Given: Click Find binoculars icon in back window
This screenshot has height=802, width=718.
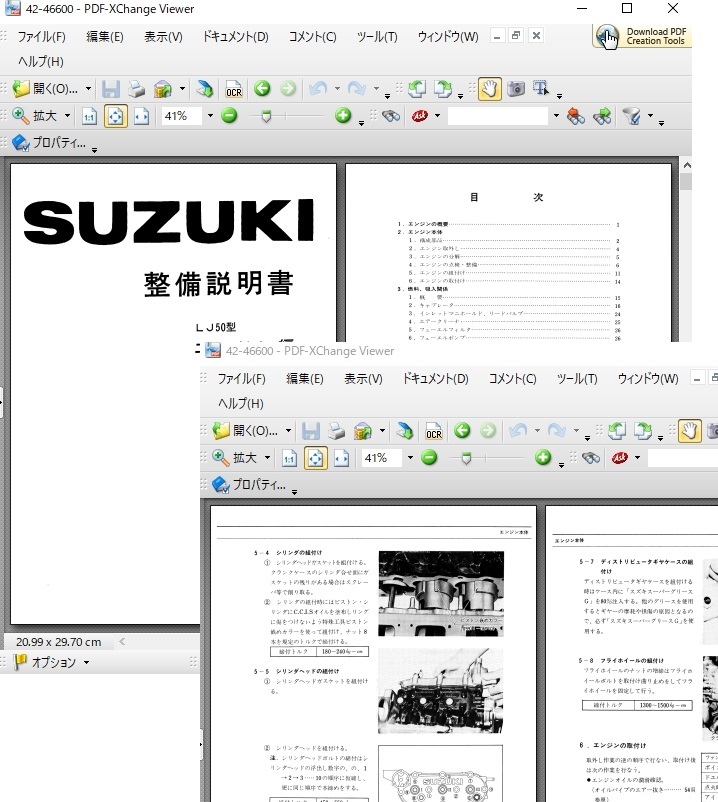Looking at the screenshot, I should coord(391,116).
